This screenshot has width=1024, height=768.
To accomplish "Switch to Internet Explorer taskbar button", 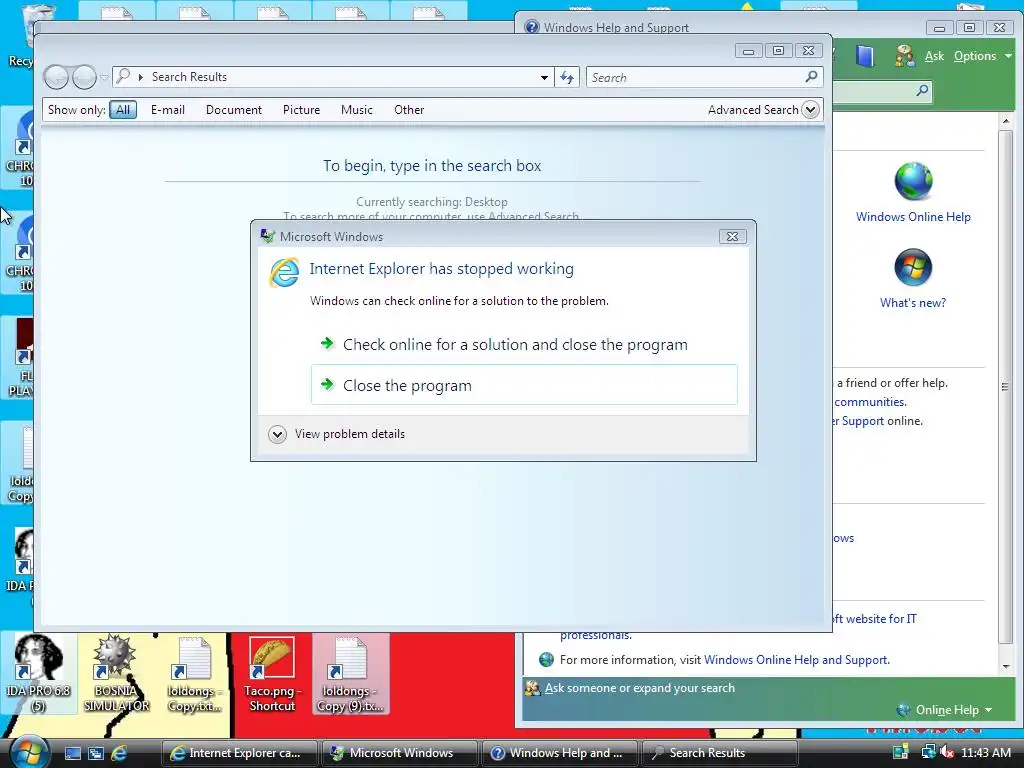I will click(x=239, y=753).
